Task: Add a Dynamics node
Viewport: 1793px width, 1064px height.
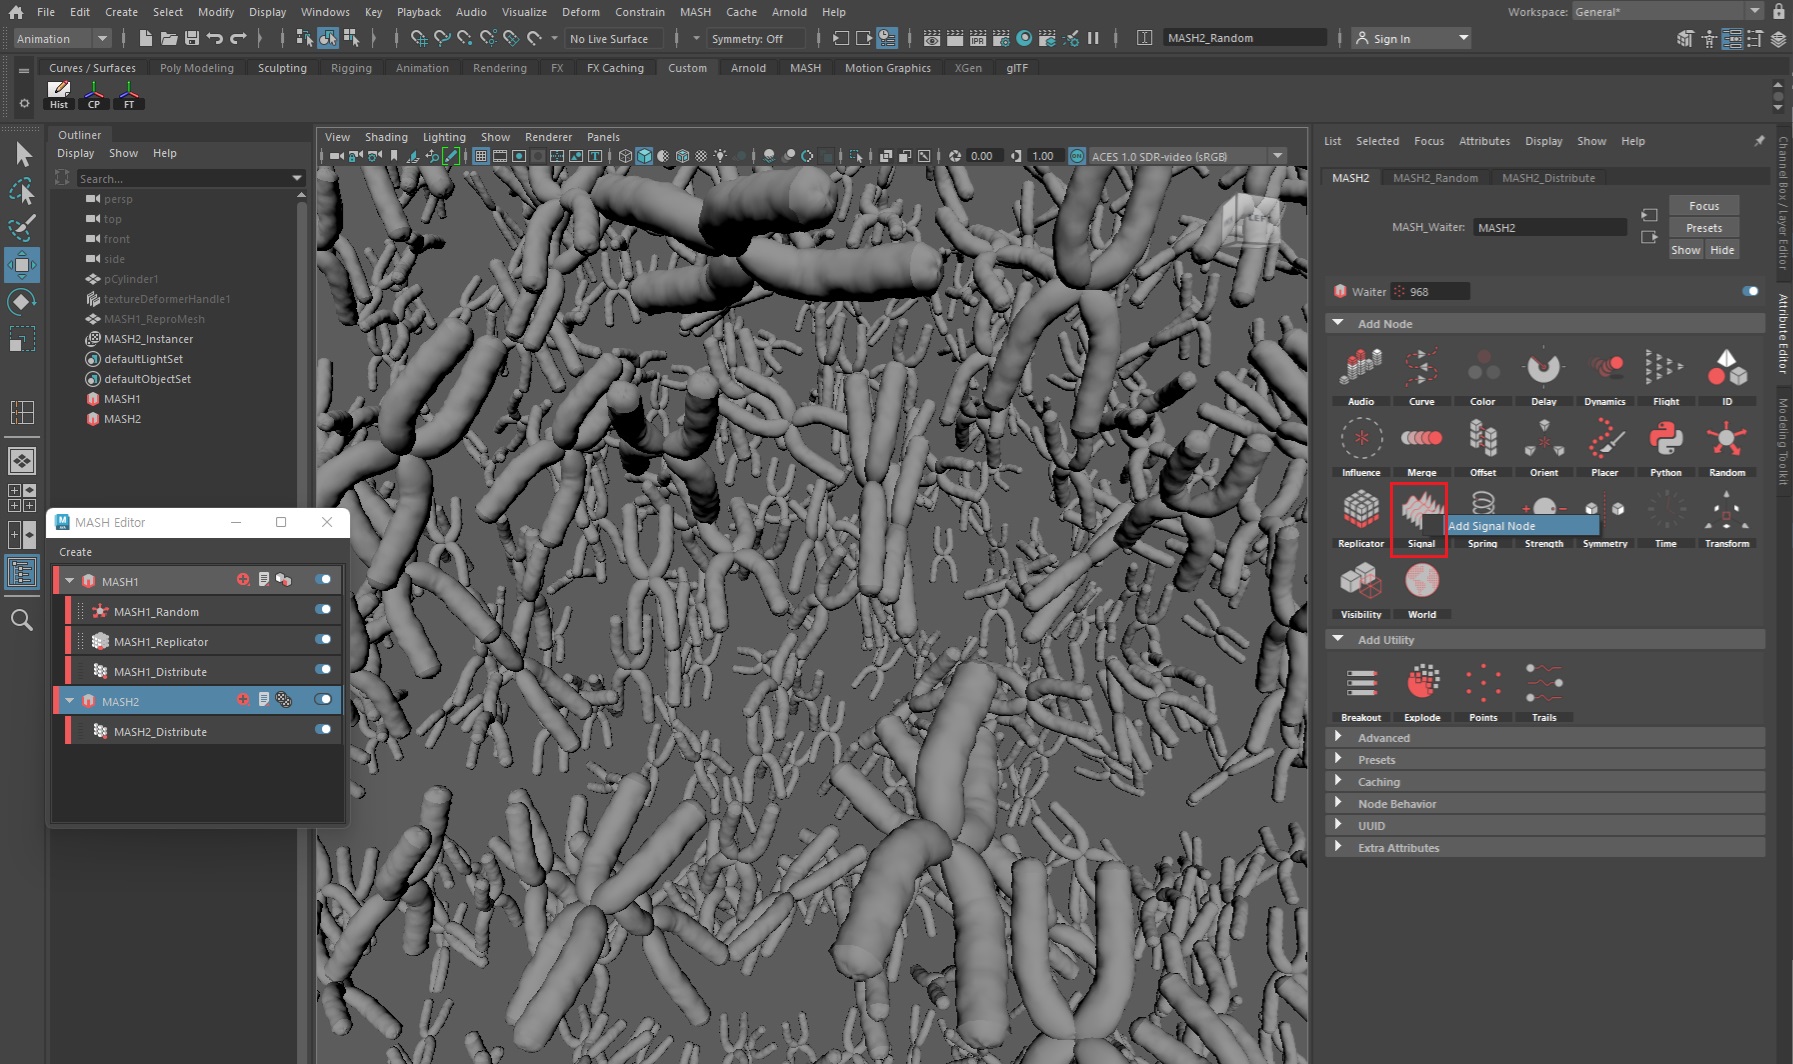Action: click(1604, 369)
